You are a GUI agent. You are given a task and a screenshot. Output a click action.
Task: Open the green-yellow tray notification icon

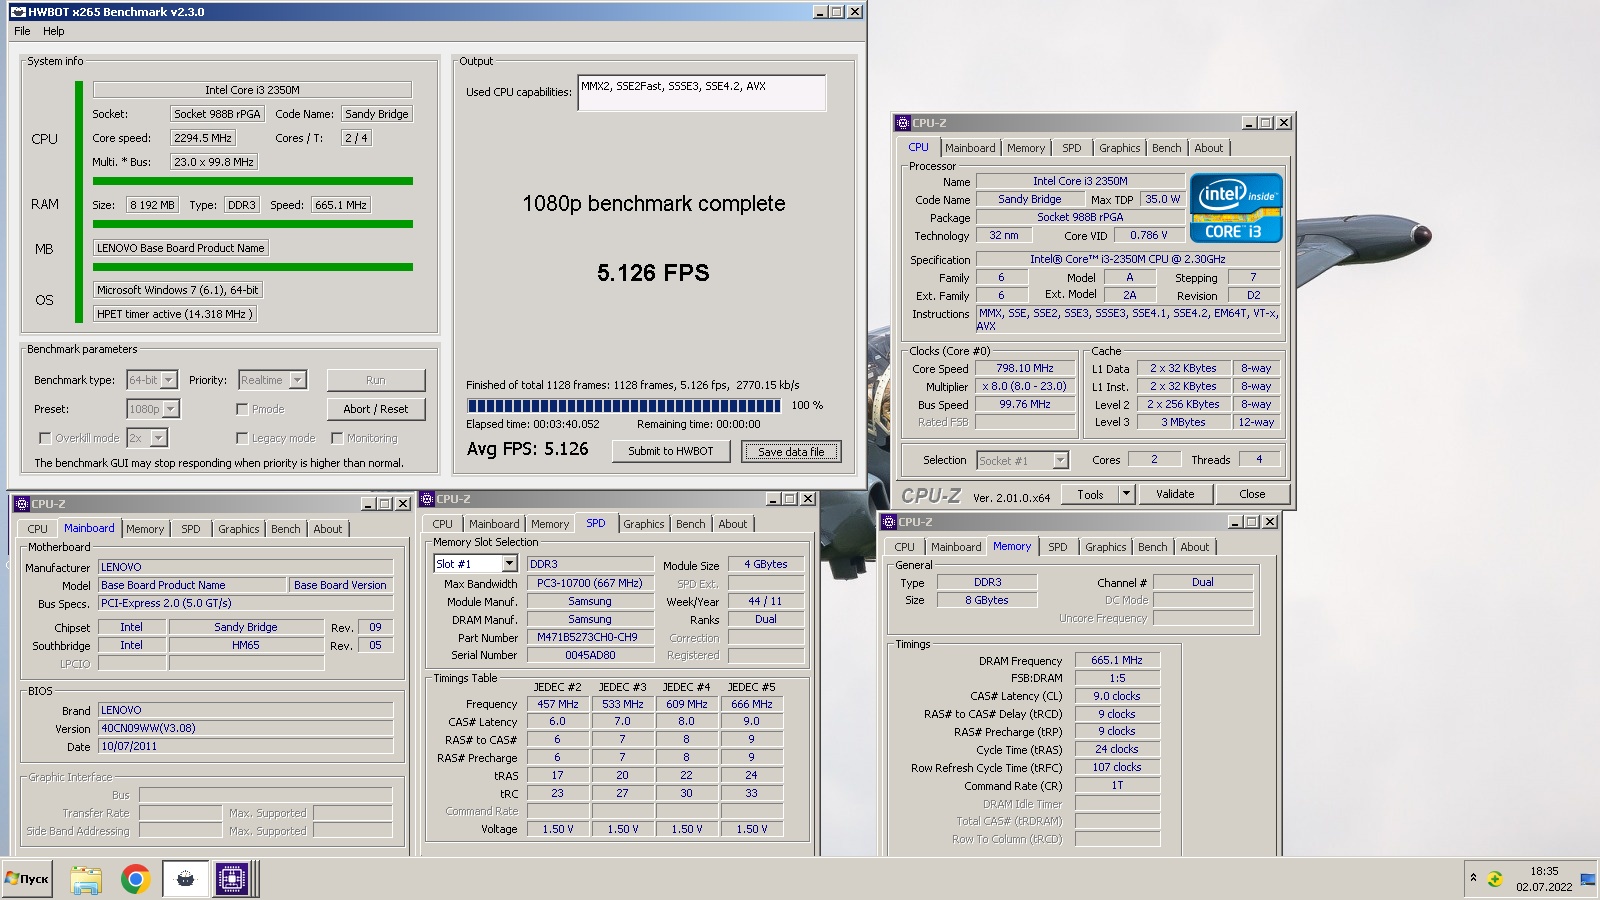click(1495, 879)
